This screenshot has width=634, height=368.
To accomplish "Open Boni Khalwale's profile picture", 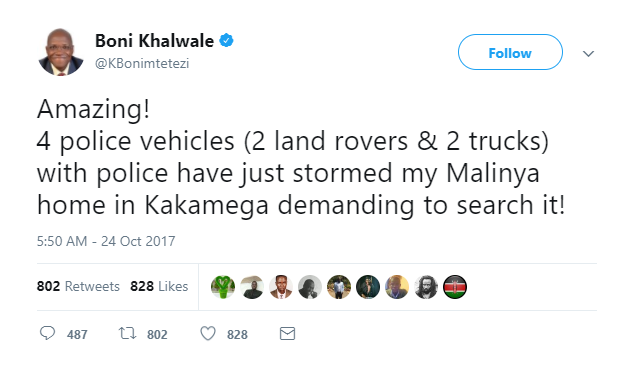I will (x=61, y=52).
